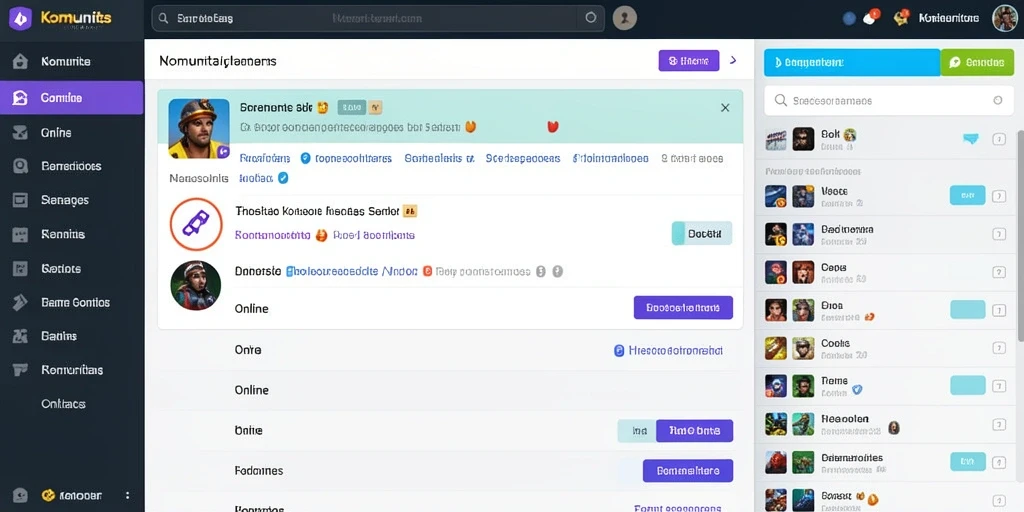Viewport: 1024px width, 512px height.
Task: Click the circle icon ending the top search bar
Action: point(591,18)
